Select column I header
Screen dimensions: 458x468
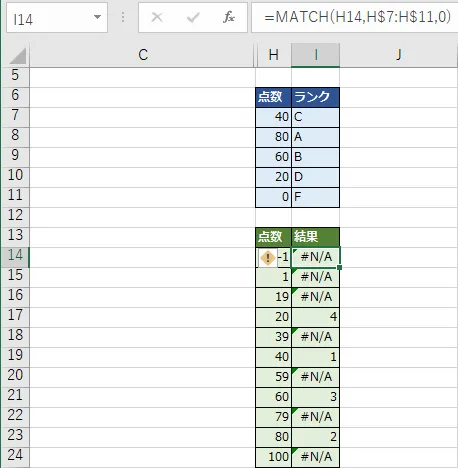coord(316,55)
